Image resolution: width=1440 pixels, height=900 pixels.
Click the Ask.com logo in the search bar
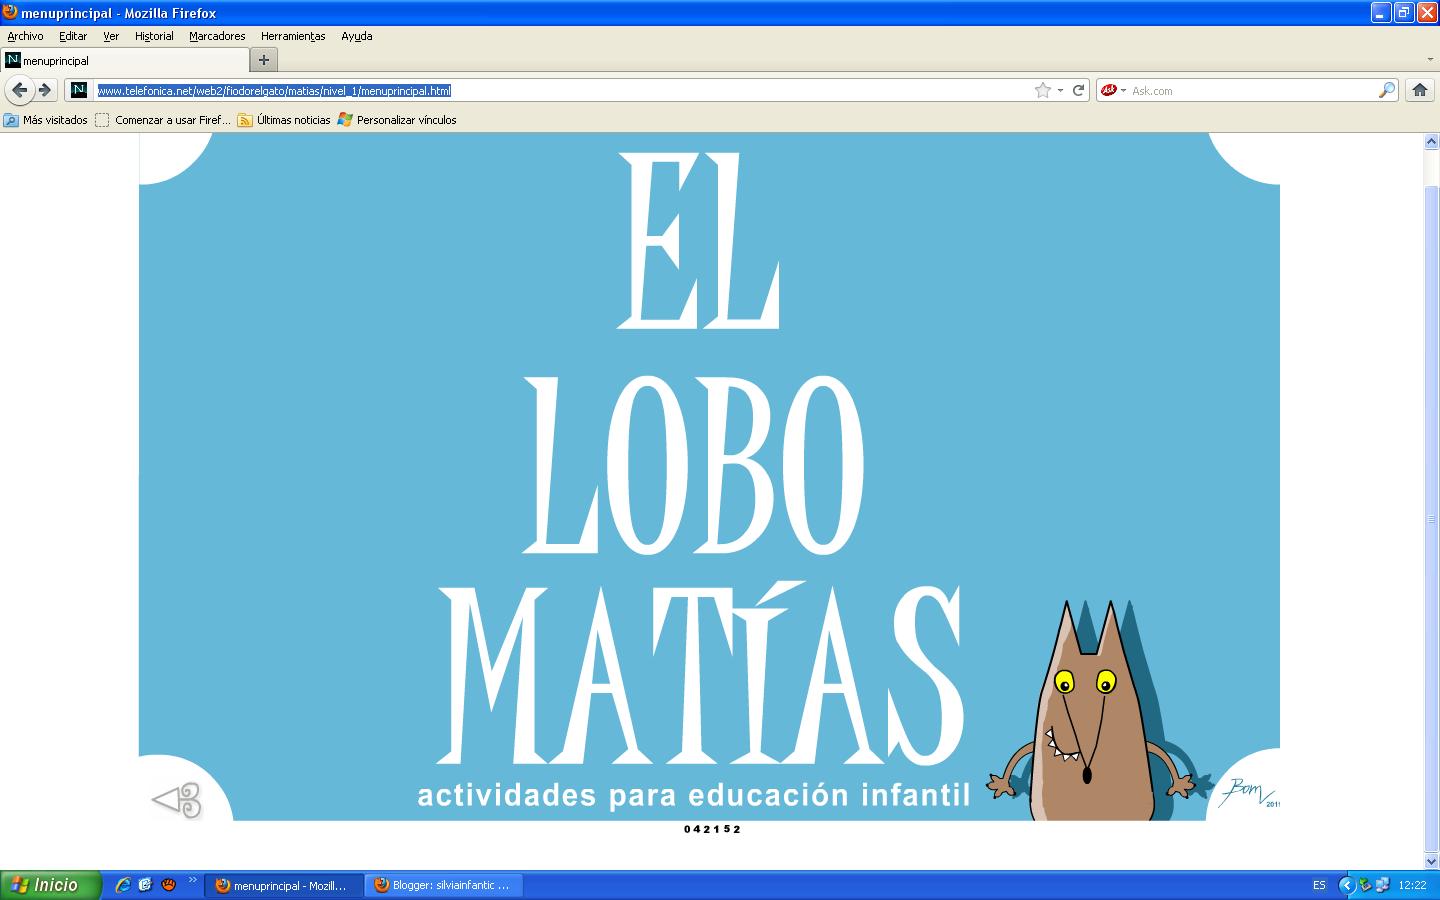click(x=1110, y=90)
